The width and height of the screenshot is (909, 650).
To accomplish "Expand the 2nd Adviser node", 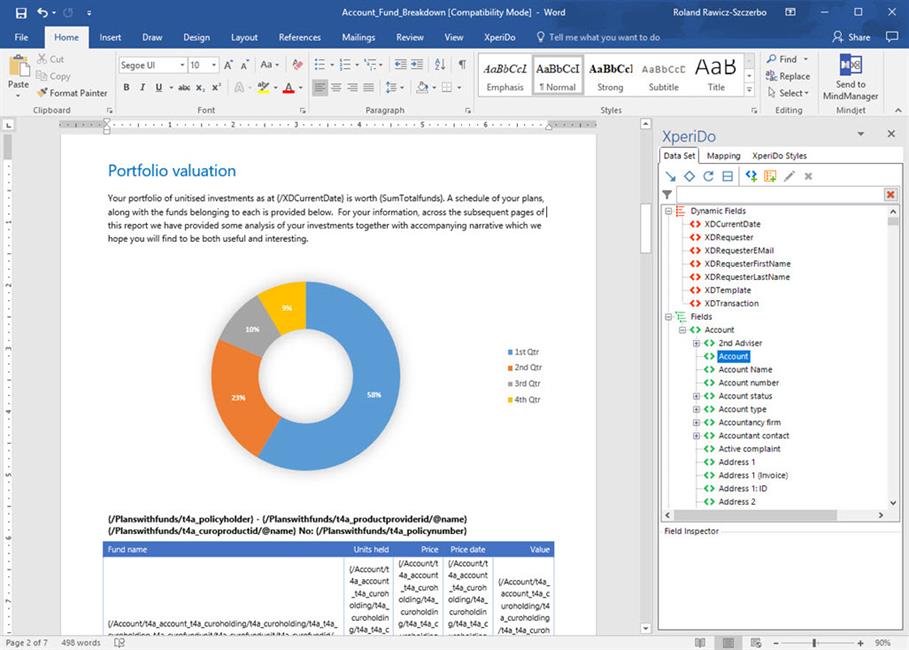I will [696, 343].
